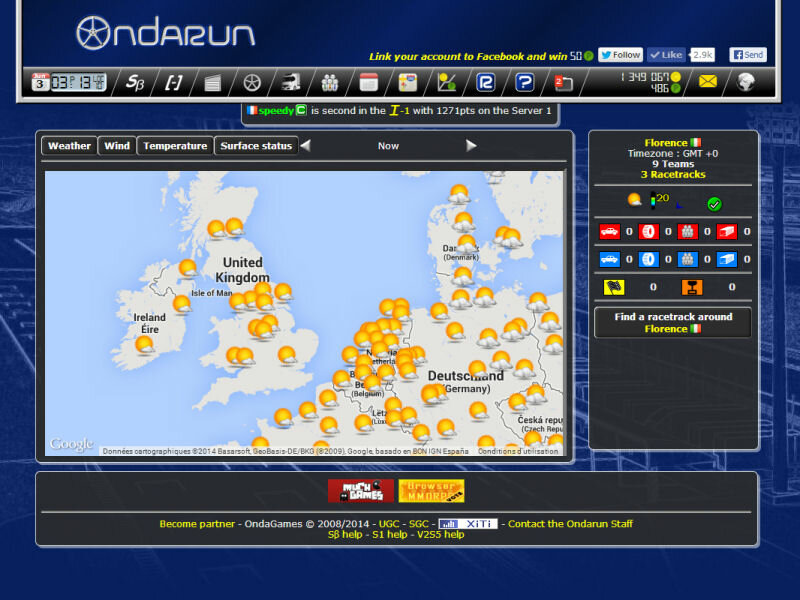This screenshot has width=800, height=600.
Task: Open the Contact the Ondarun Staff link
Action: 568,523
